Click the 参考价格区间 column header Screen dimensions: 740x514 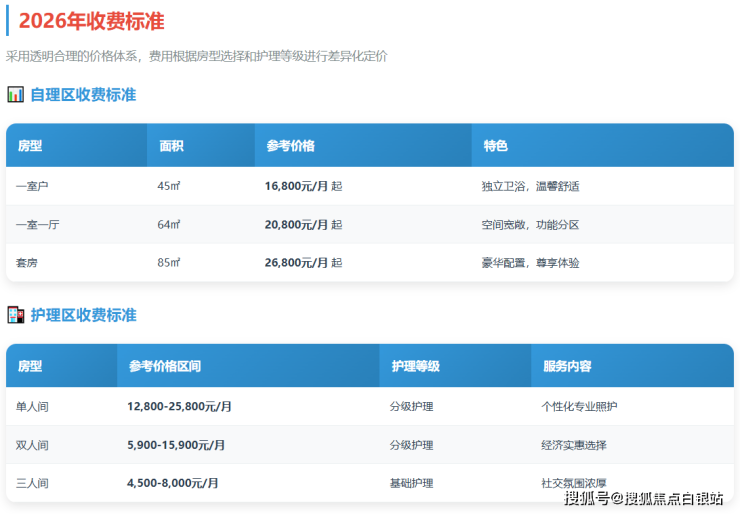[x=164, y=366]
